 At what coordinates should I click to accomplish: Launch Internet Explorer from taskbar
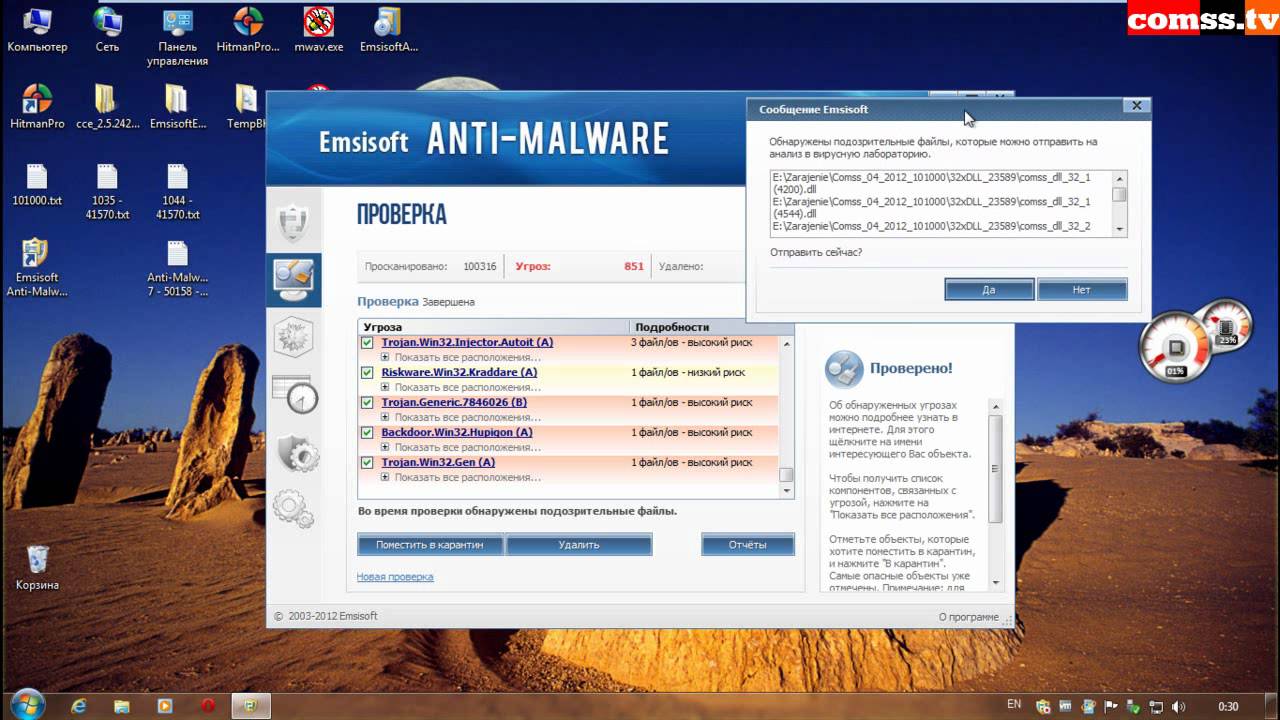coord(79,705)
